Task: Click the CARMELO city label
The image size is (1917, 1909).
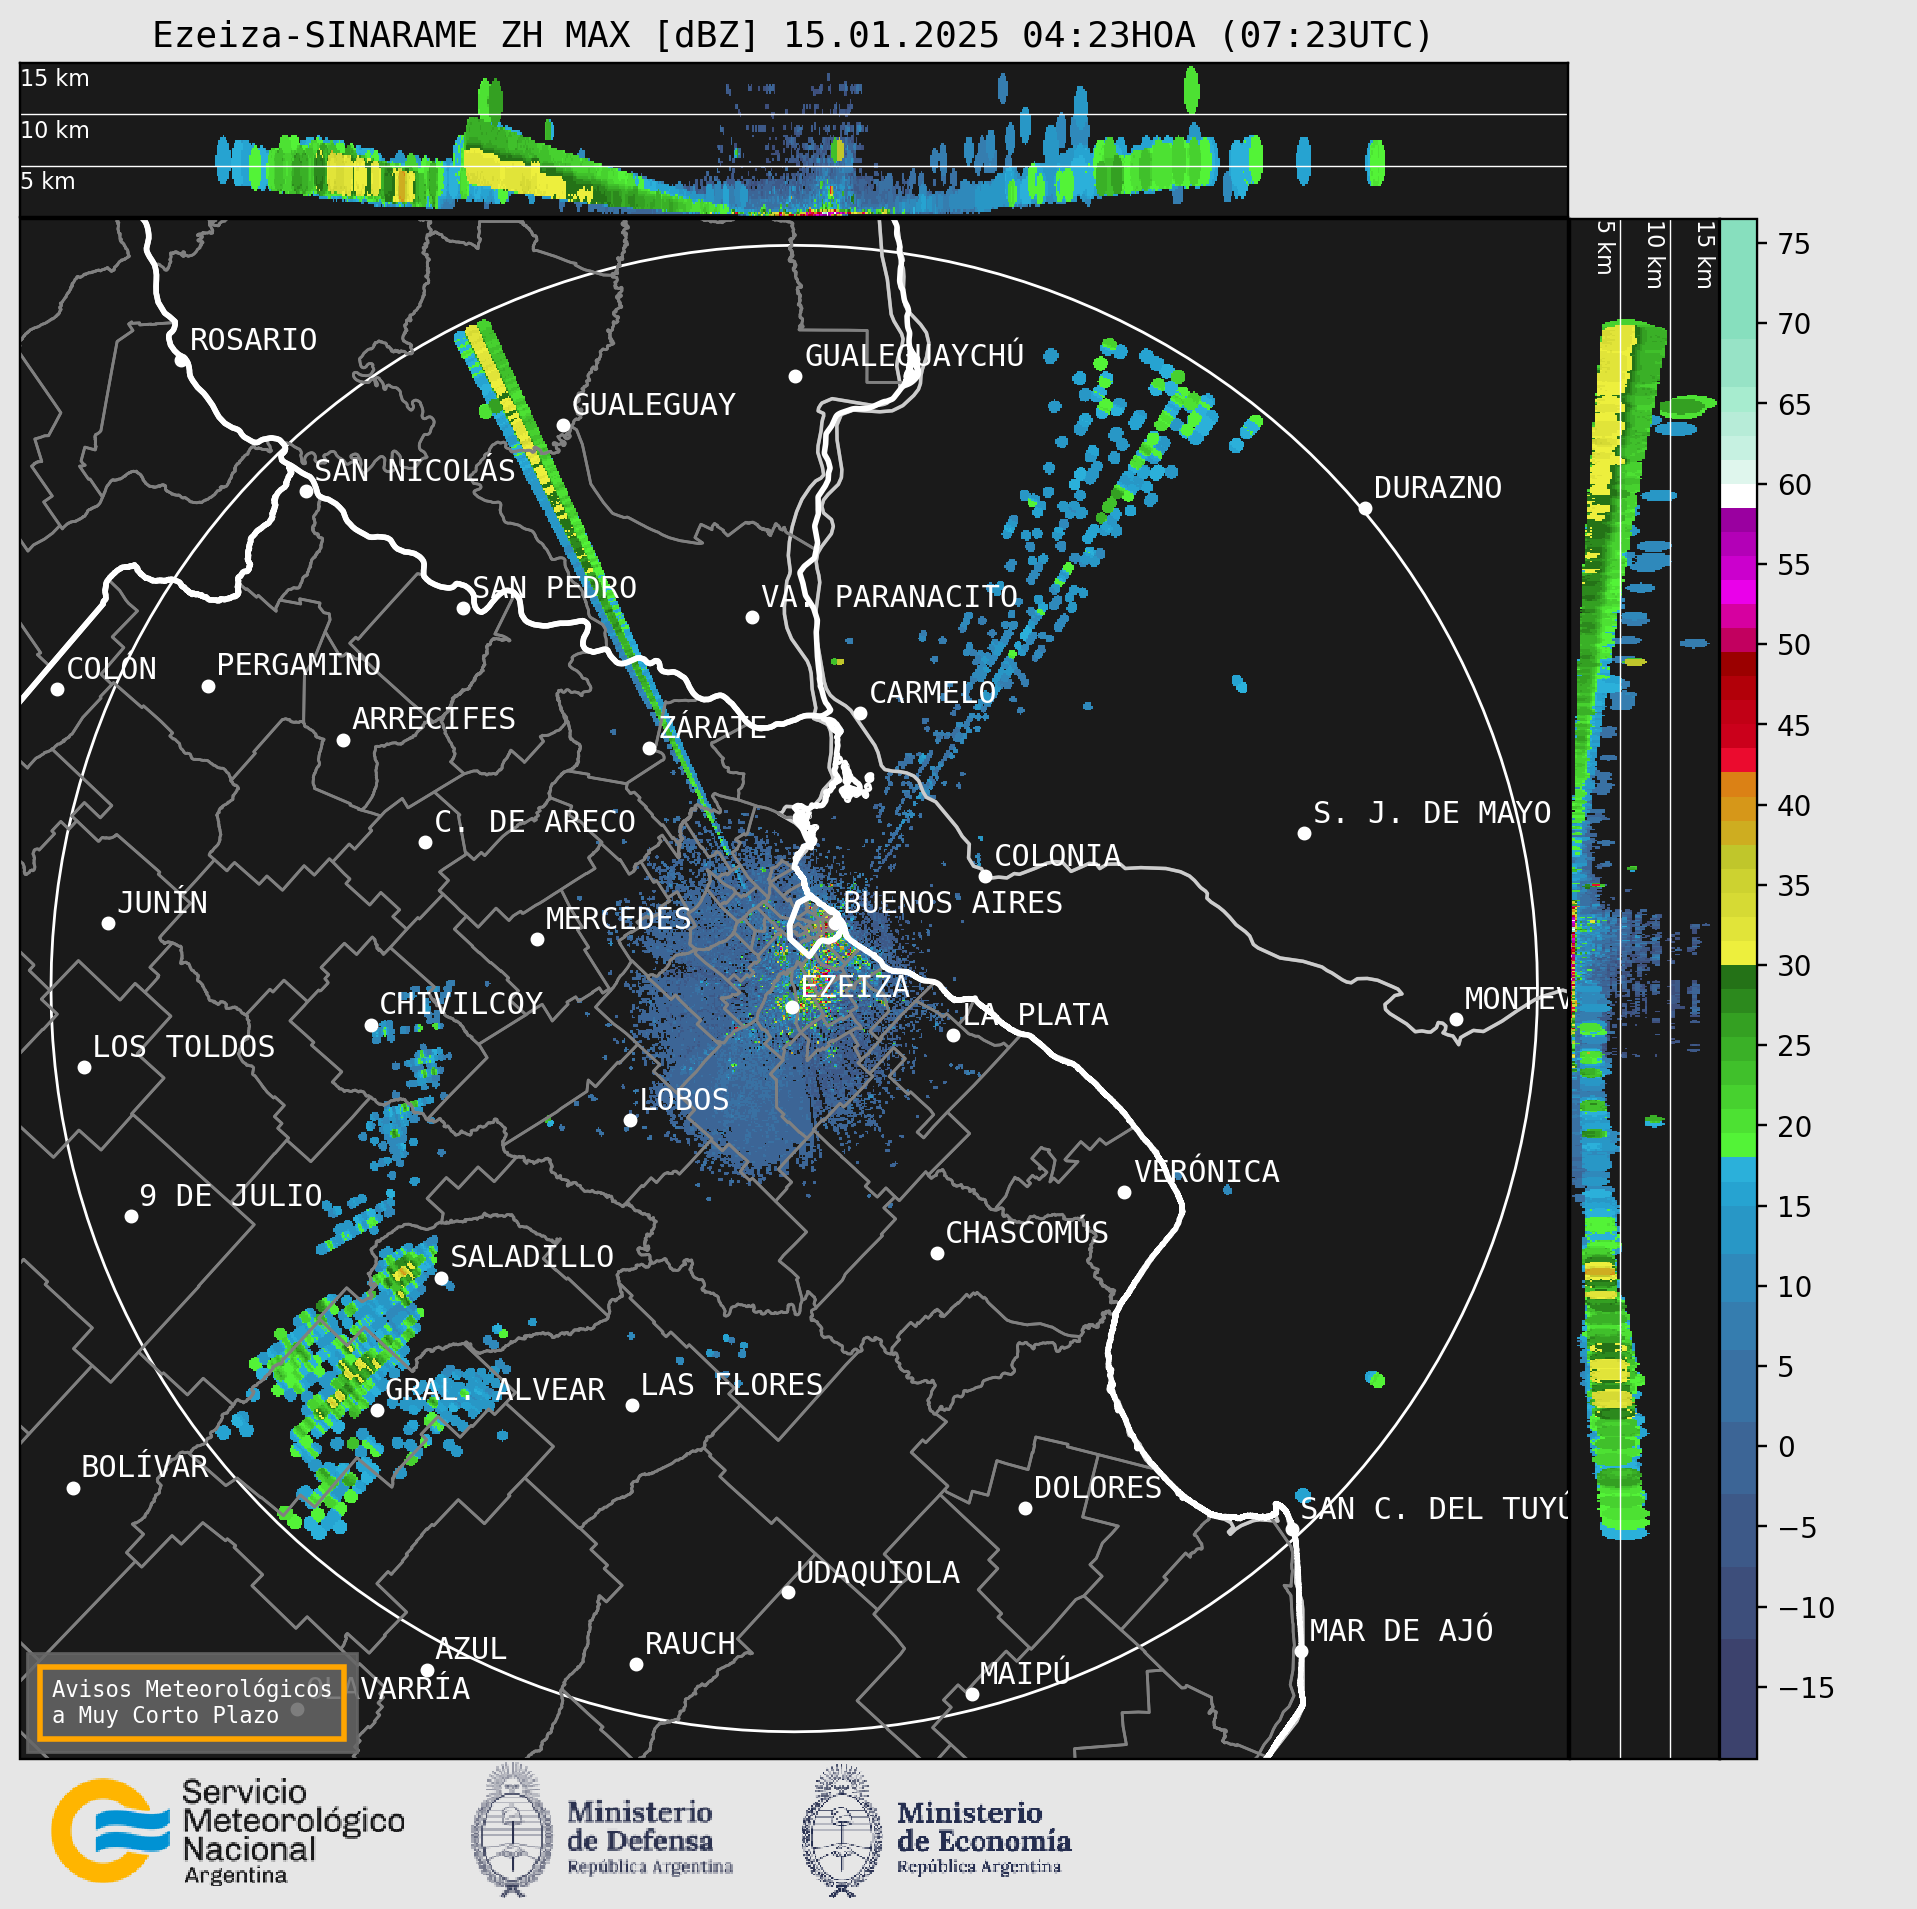Action: click(932, 693)
